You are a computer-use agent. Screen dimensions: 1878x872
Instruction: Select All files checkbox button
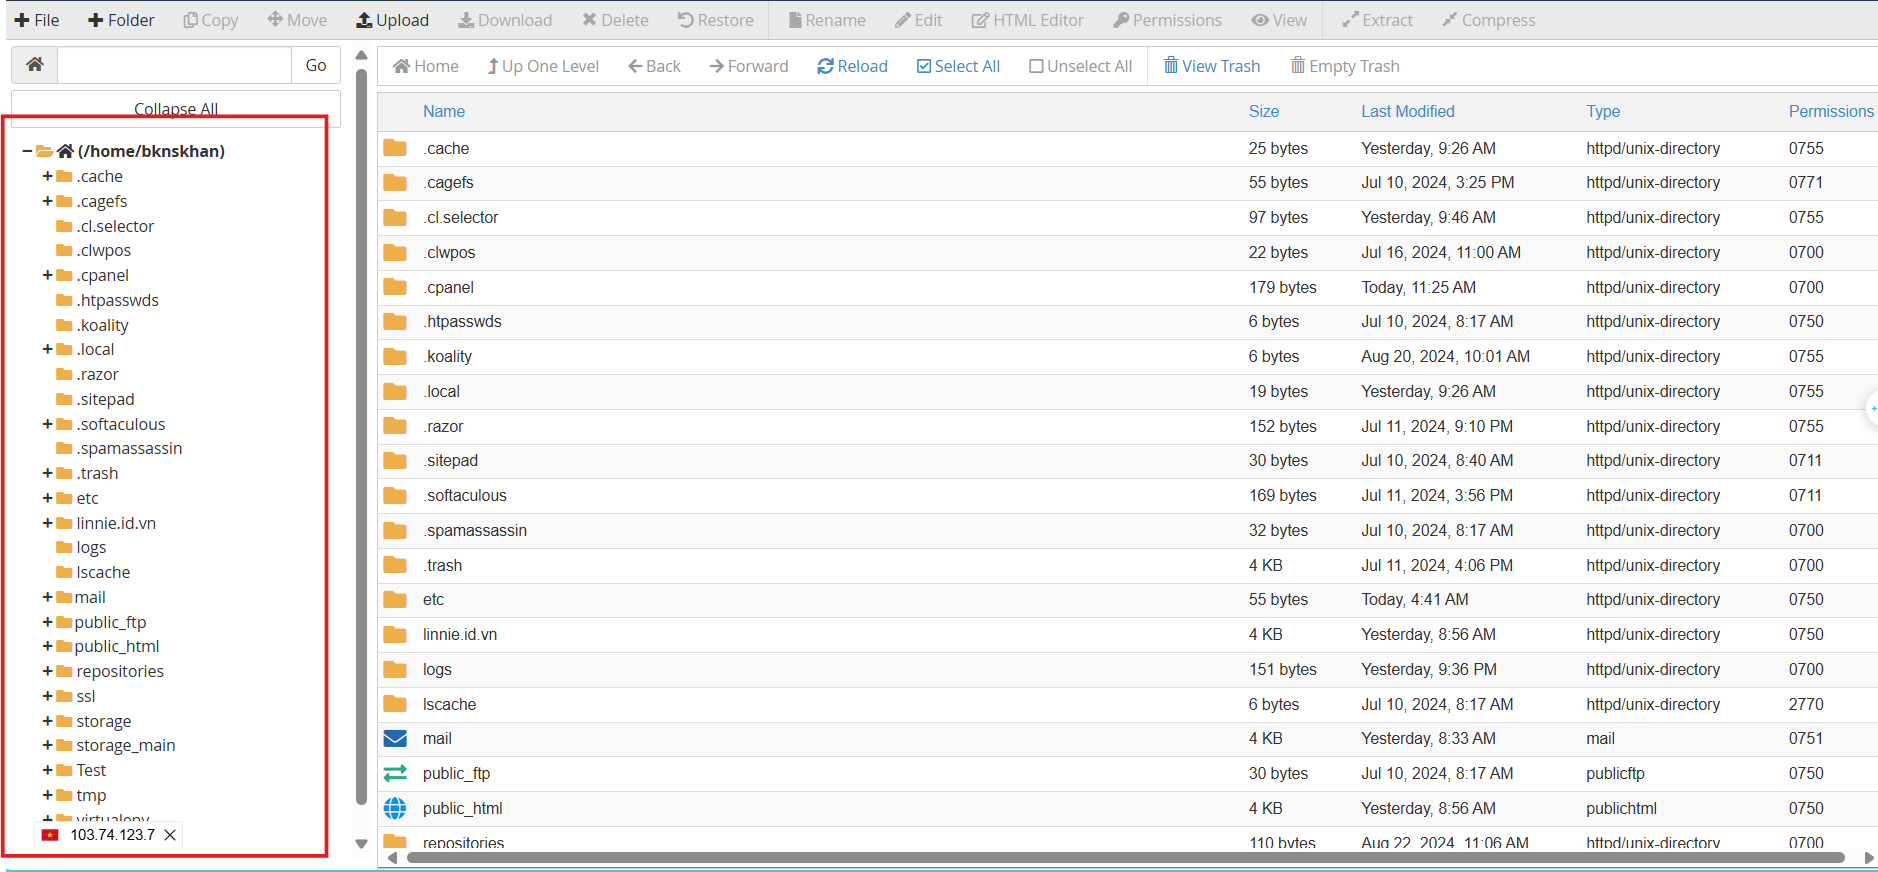[958, 66]
